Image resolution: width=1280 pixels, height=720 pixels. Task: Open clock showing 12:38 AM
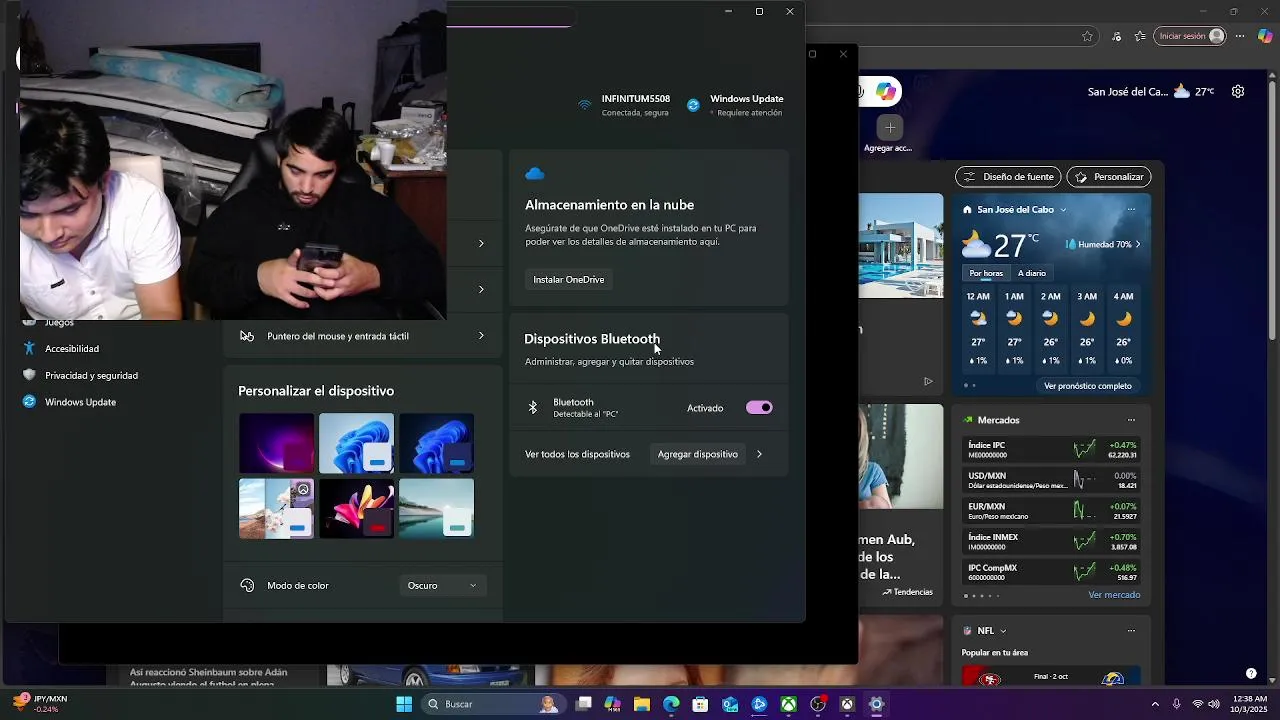1247,704
